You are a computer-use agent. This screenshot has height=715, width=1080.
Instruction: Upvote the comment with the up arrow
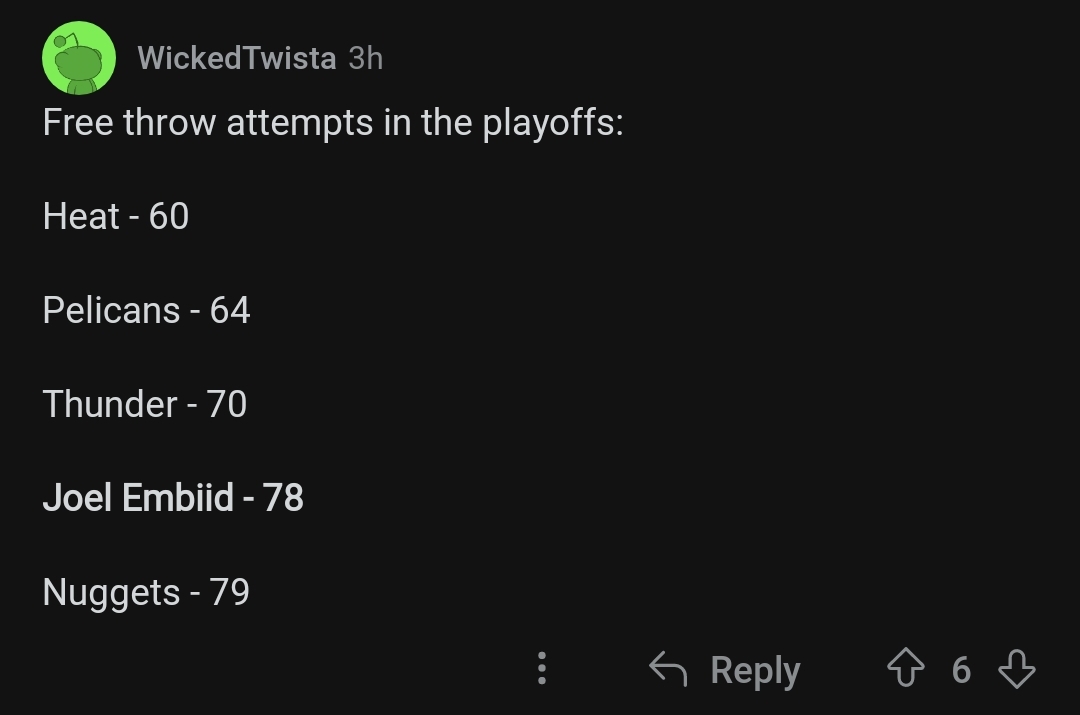click(x=906, y=668)
